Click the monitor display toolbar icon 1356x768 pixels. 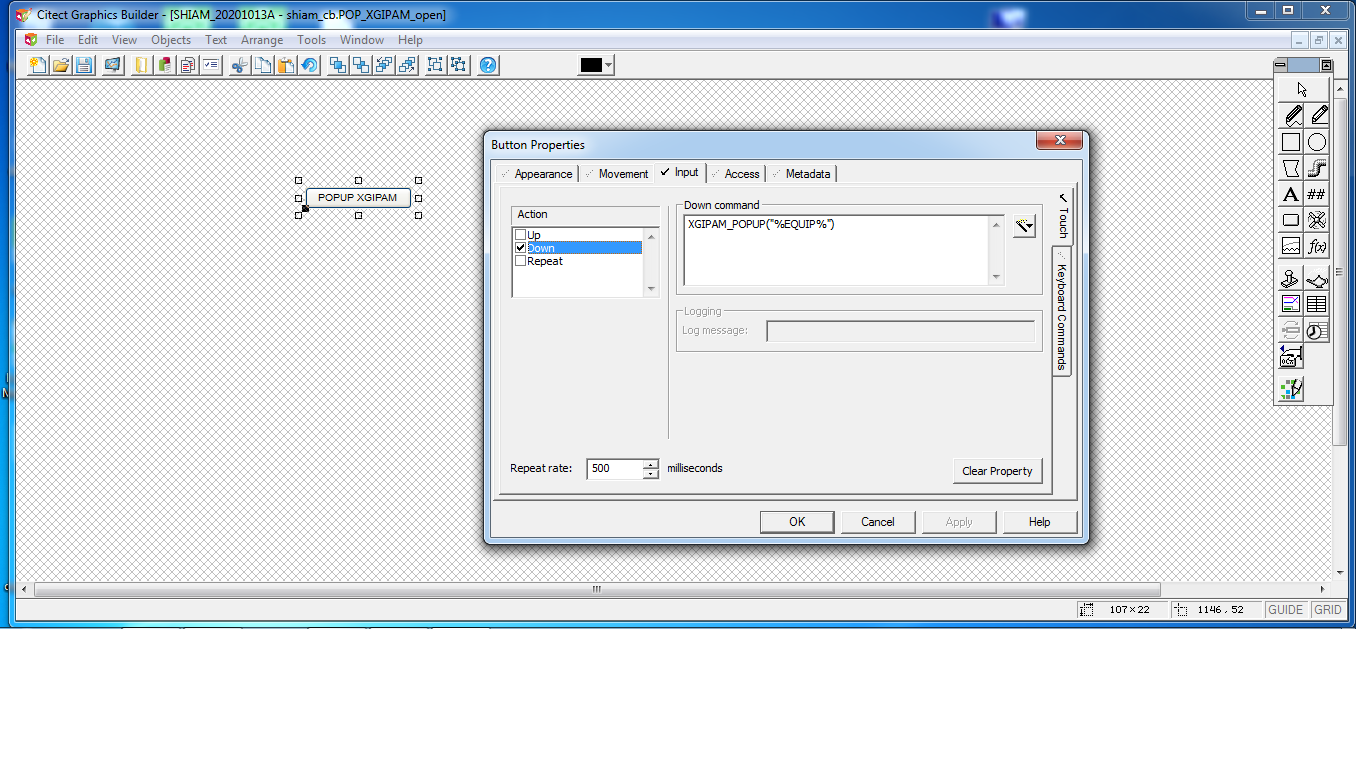tap(113, 65)
